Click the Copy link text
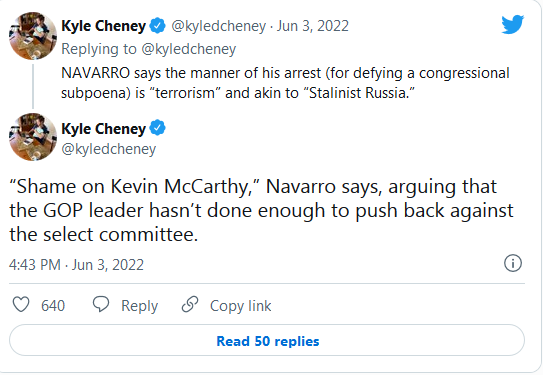The image size is (543, 375). [241, 306]
